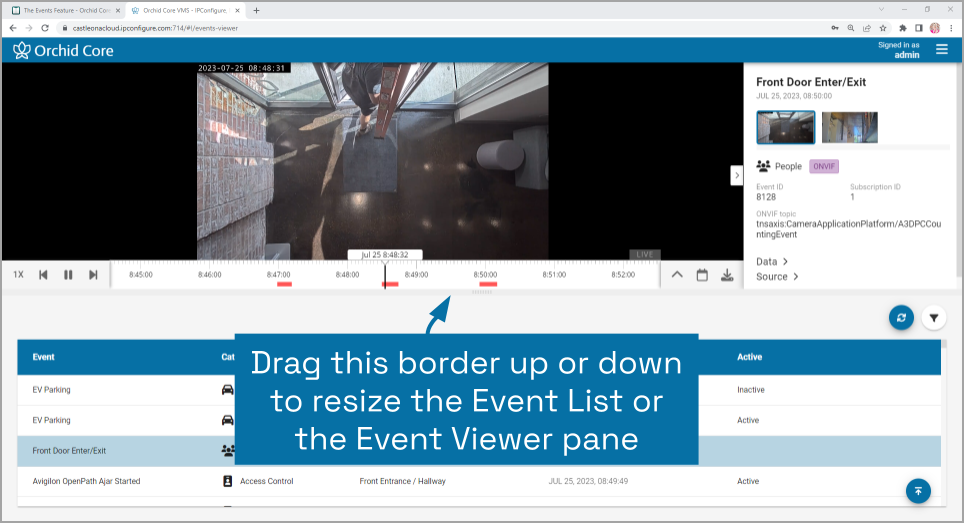Bookmark this page with the star icon
This screenshot has width=964, height=523.
(883, 28)
